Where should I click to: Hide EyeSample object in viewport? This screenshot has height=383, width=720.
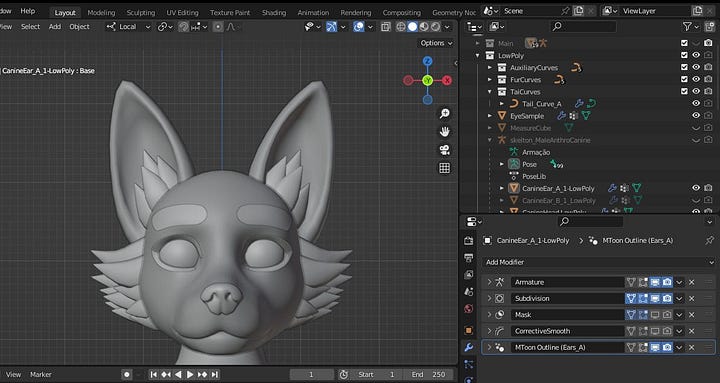point(696,115)
